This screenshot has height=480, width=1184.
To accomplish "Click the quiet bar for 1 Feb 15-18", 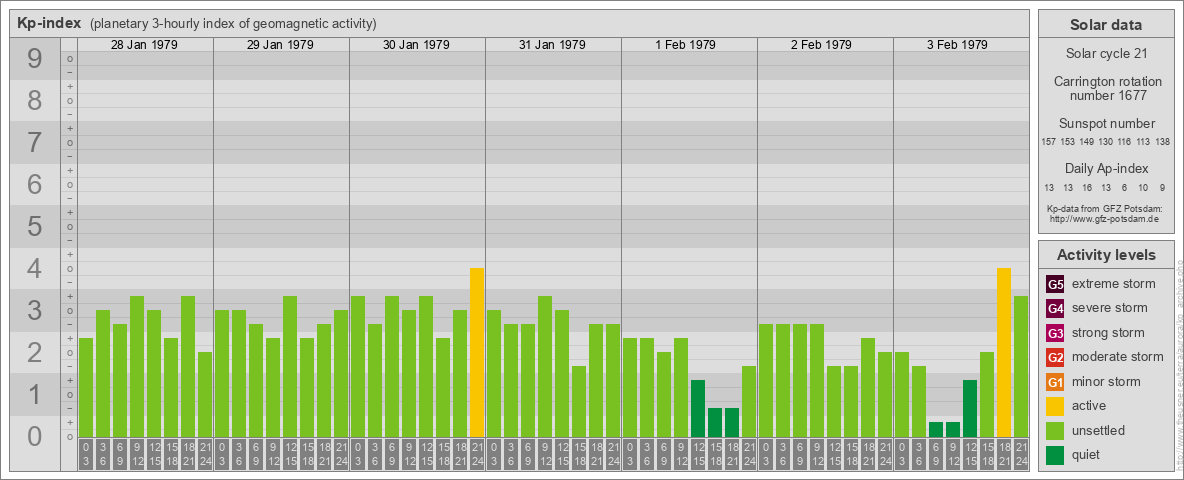I will (x=714, y=423).
